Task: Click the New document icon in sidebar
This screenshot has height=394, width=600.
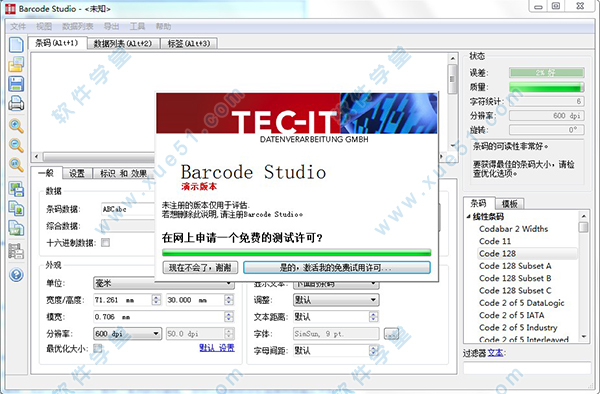Action: click(x=16, y=45)
